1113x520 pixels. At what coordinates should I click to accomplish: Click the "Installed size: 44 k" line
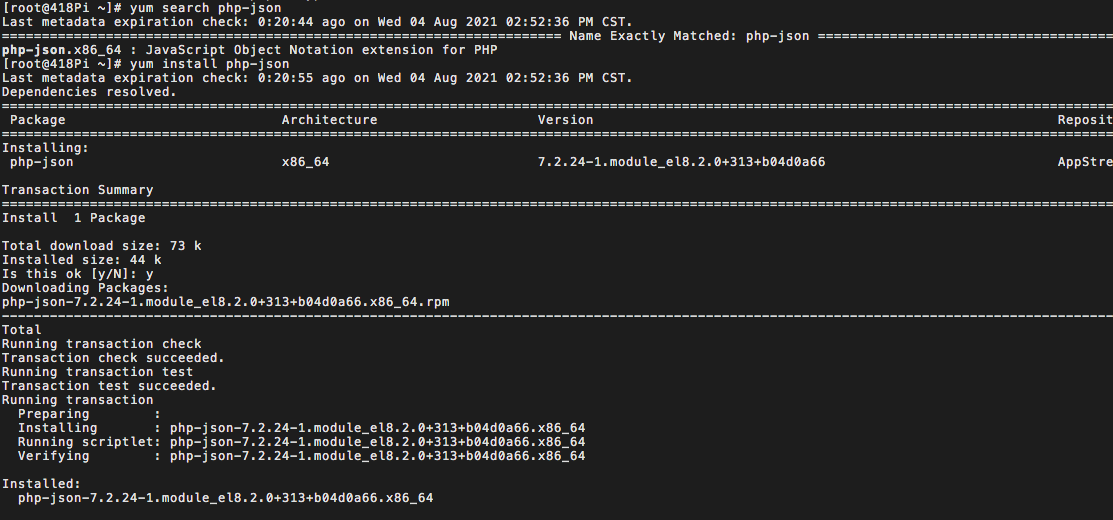[82, 260]
